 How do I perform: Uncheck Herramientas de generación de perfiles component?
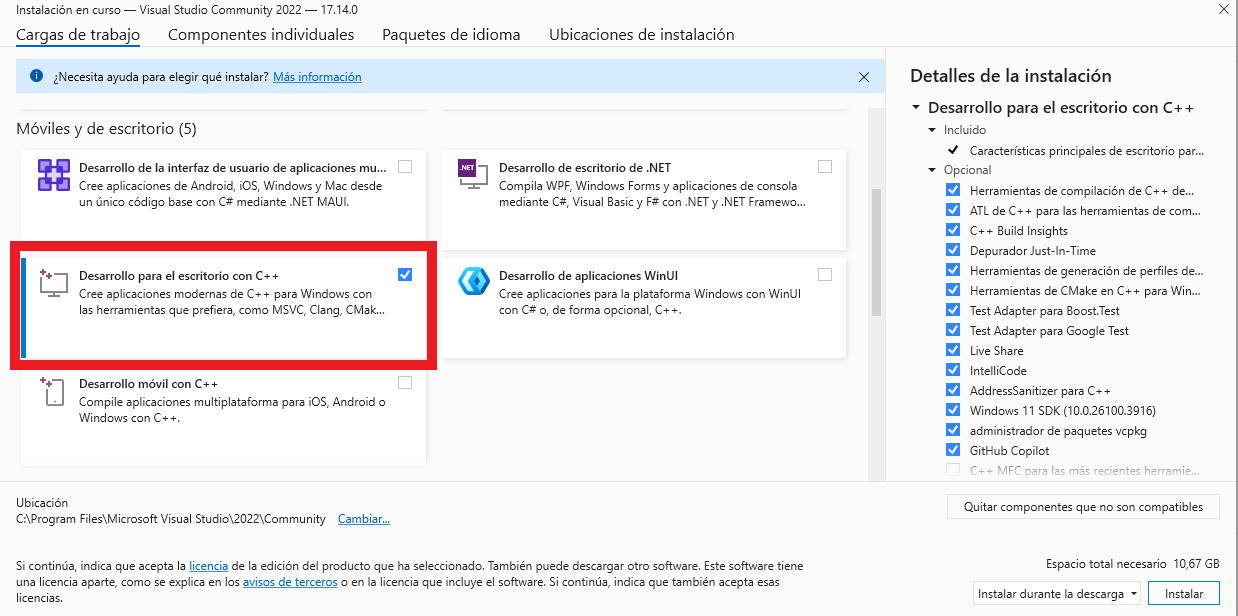coord(953,270)
